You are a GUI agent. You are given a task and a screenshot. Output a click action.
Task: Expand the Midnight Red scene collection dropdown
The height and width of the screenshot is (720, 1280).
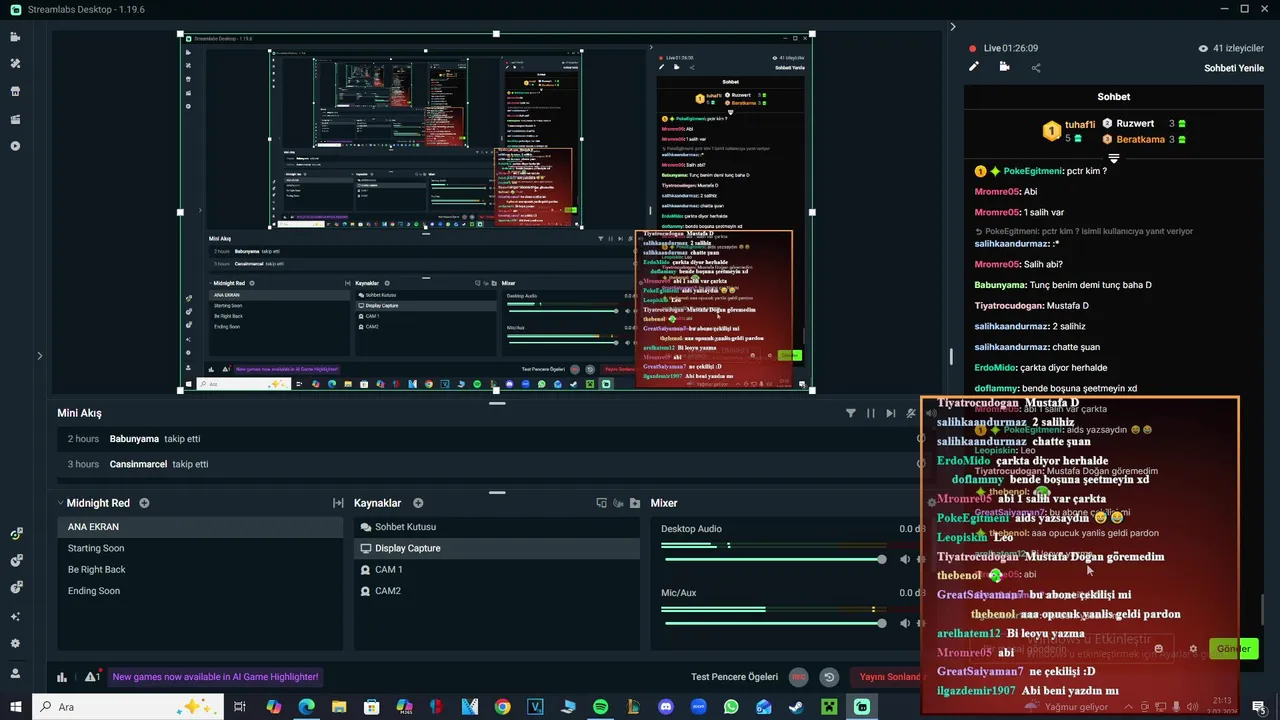(61, 503)
